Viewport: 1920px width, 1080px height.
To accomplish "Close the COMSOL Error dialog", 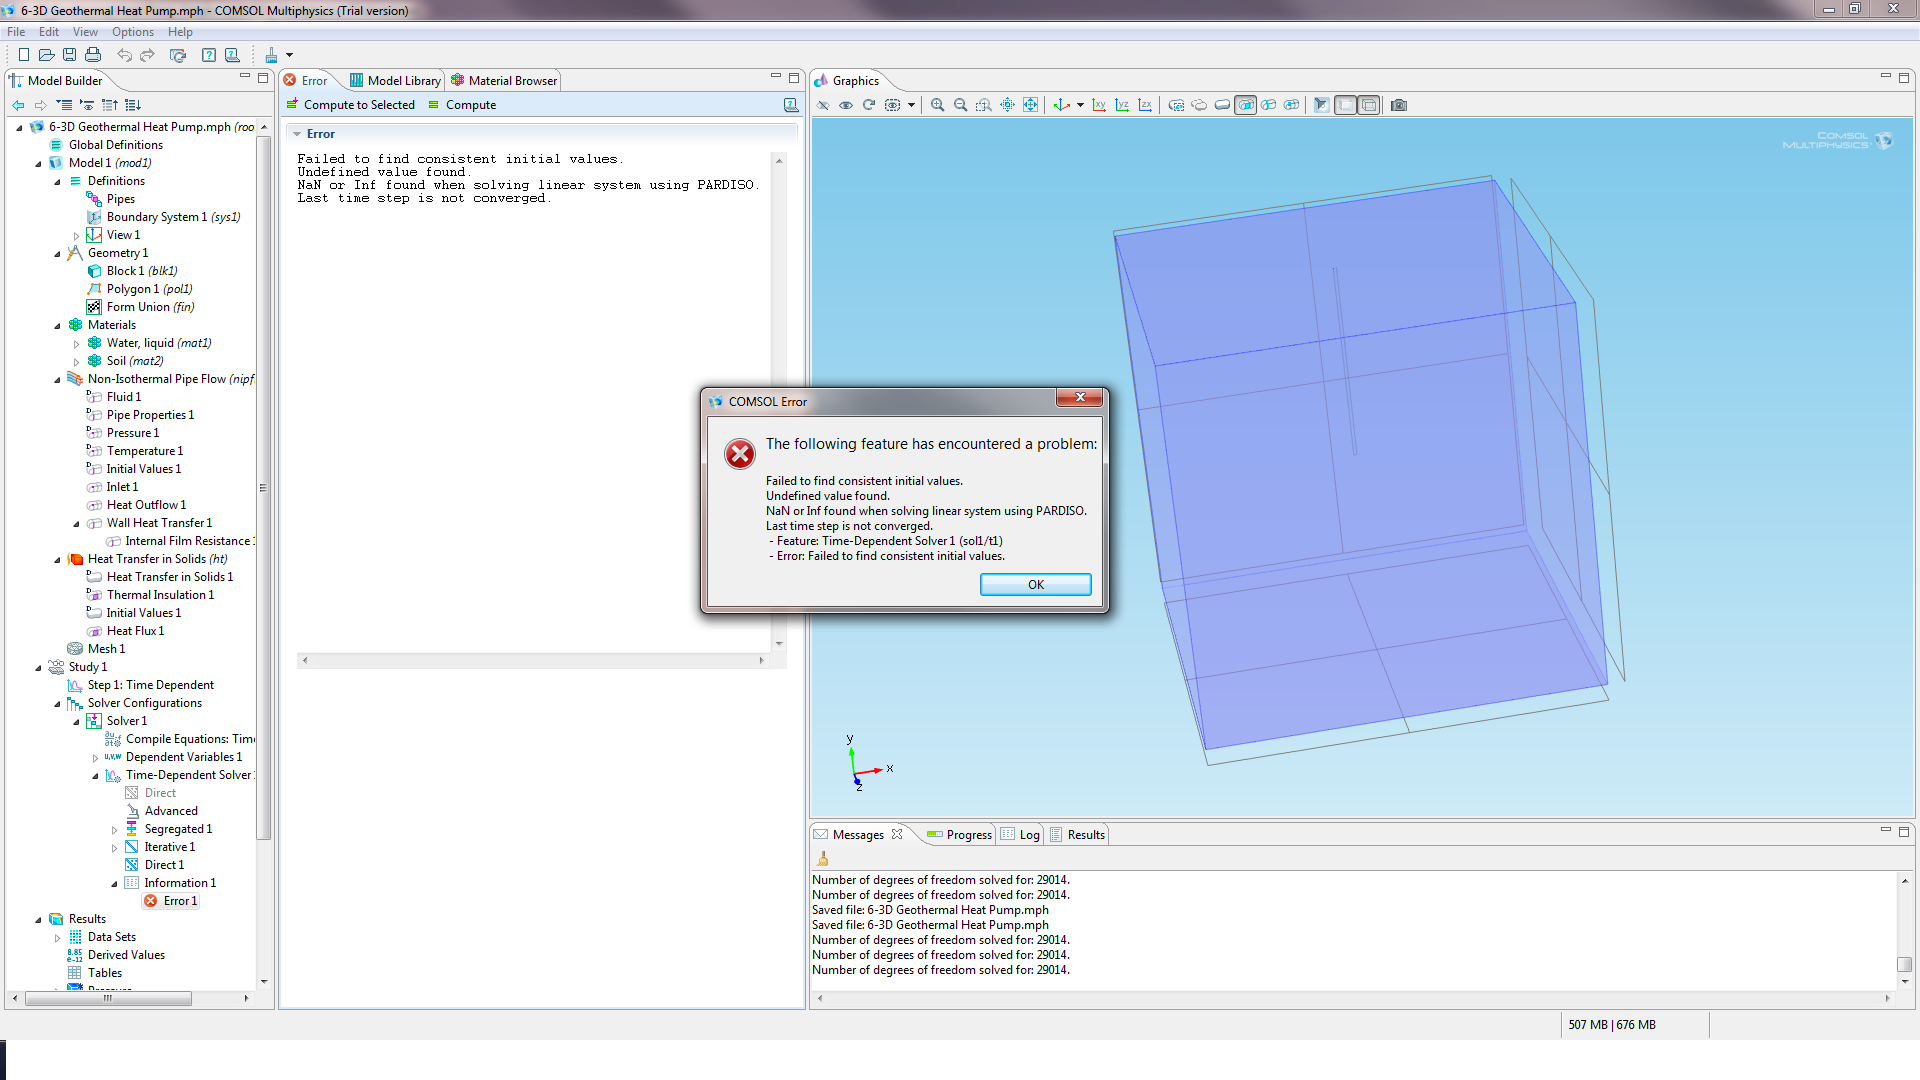I will (x=1080, y=398).
